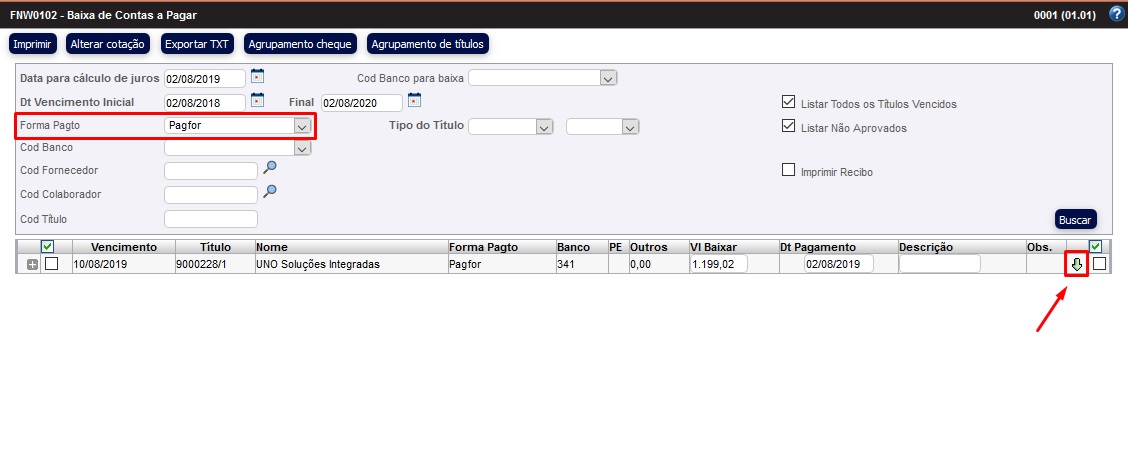The width and height of the screenshot is (1128, 467).
Task: Click the Cod Colaborador search magnifier
Action: pyautogui.click(x=269, y=192)
